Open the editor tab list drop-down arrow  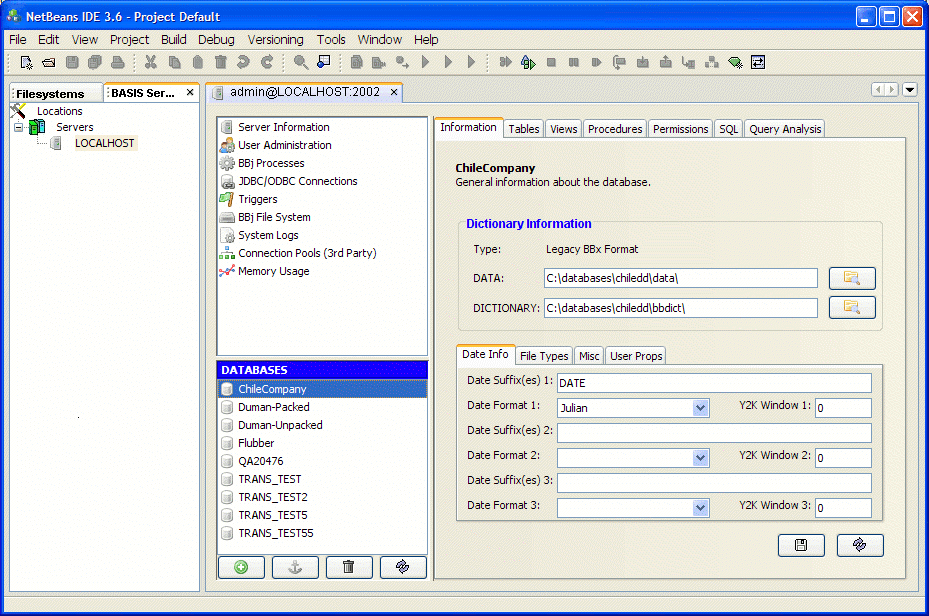click(x=910, y=89)
